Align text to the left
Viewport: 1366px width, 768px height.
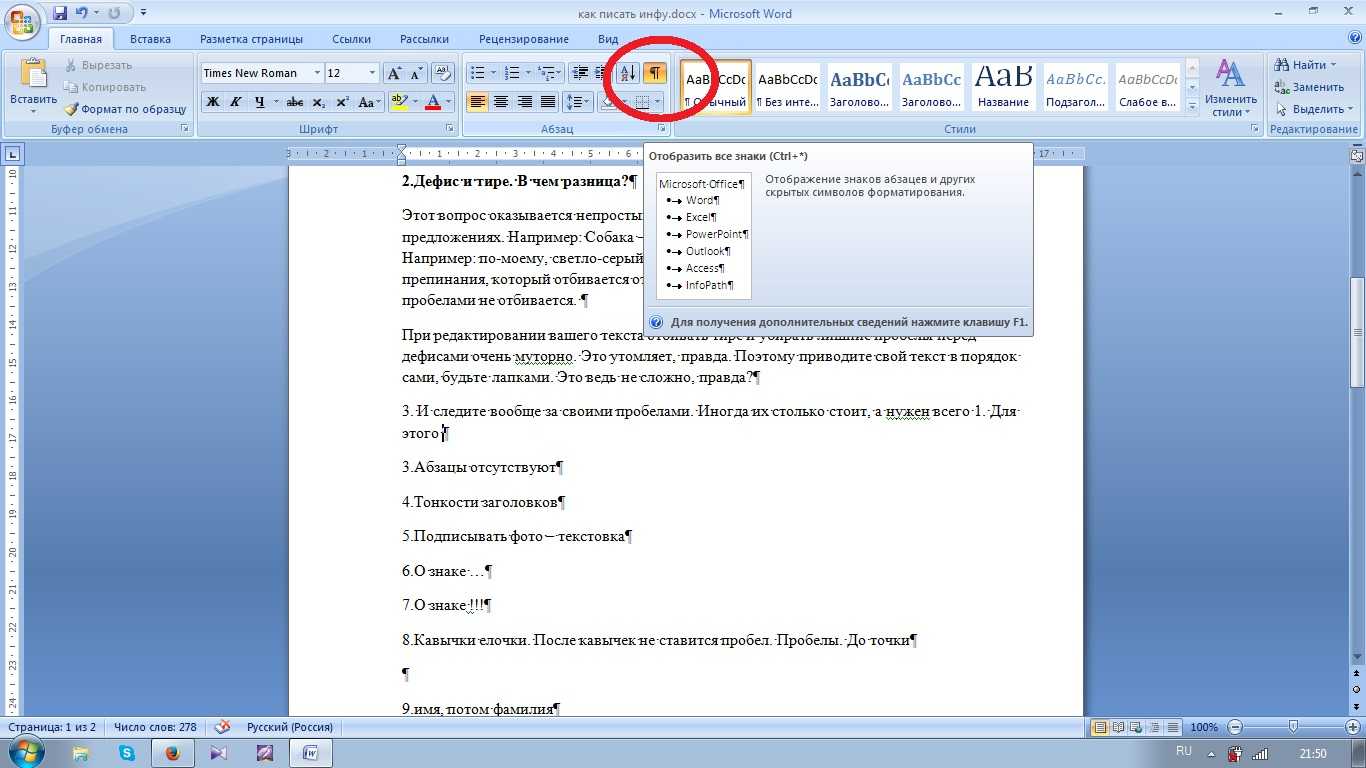pos(478,102)
